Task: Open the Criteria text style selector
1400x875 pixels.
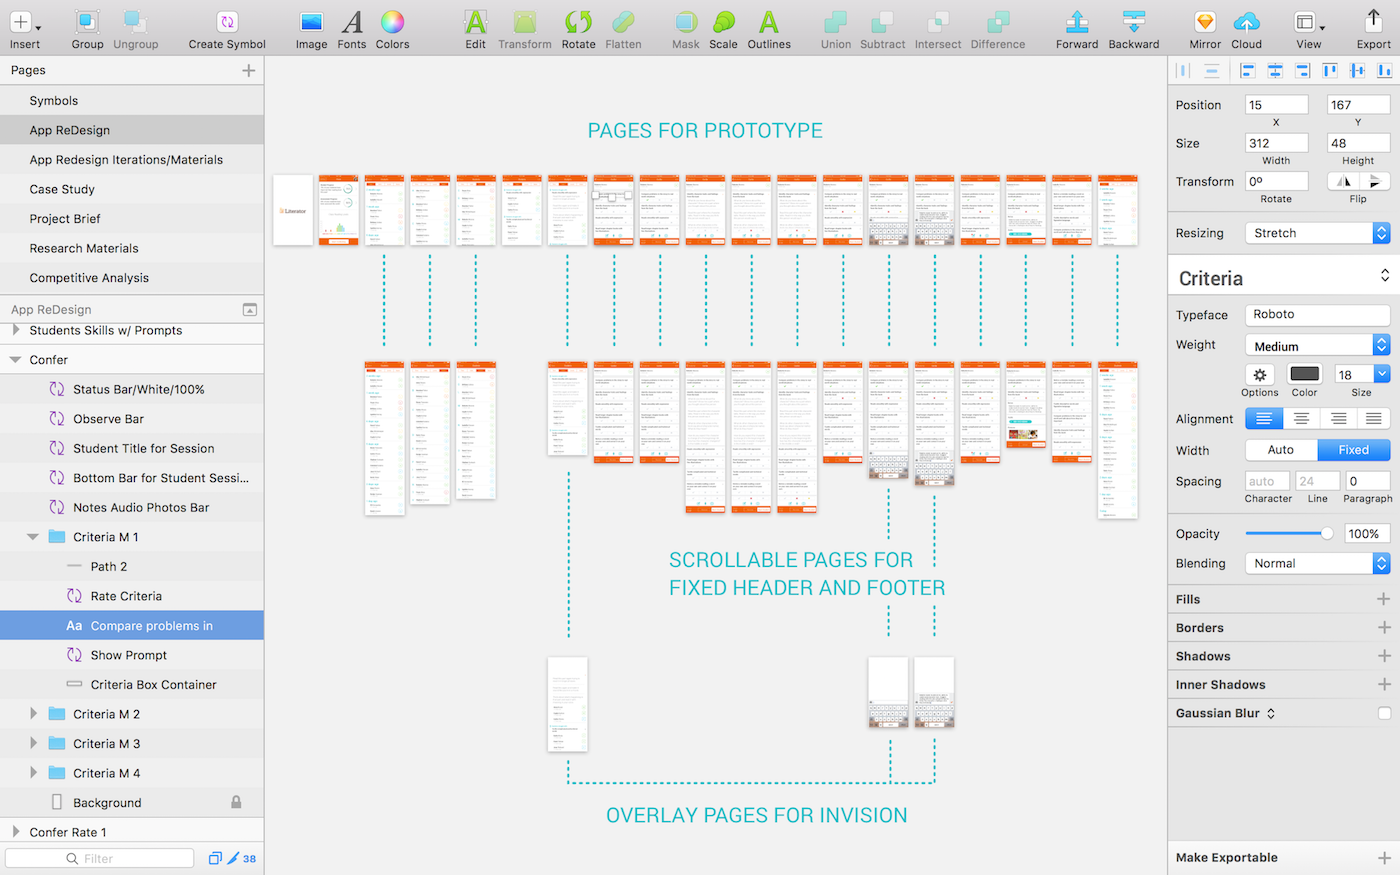Action: tap(1284, 278)
